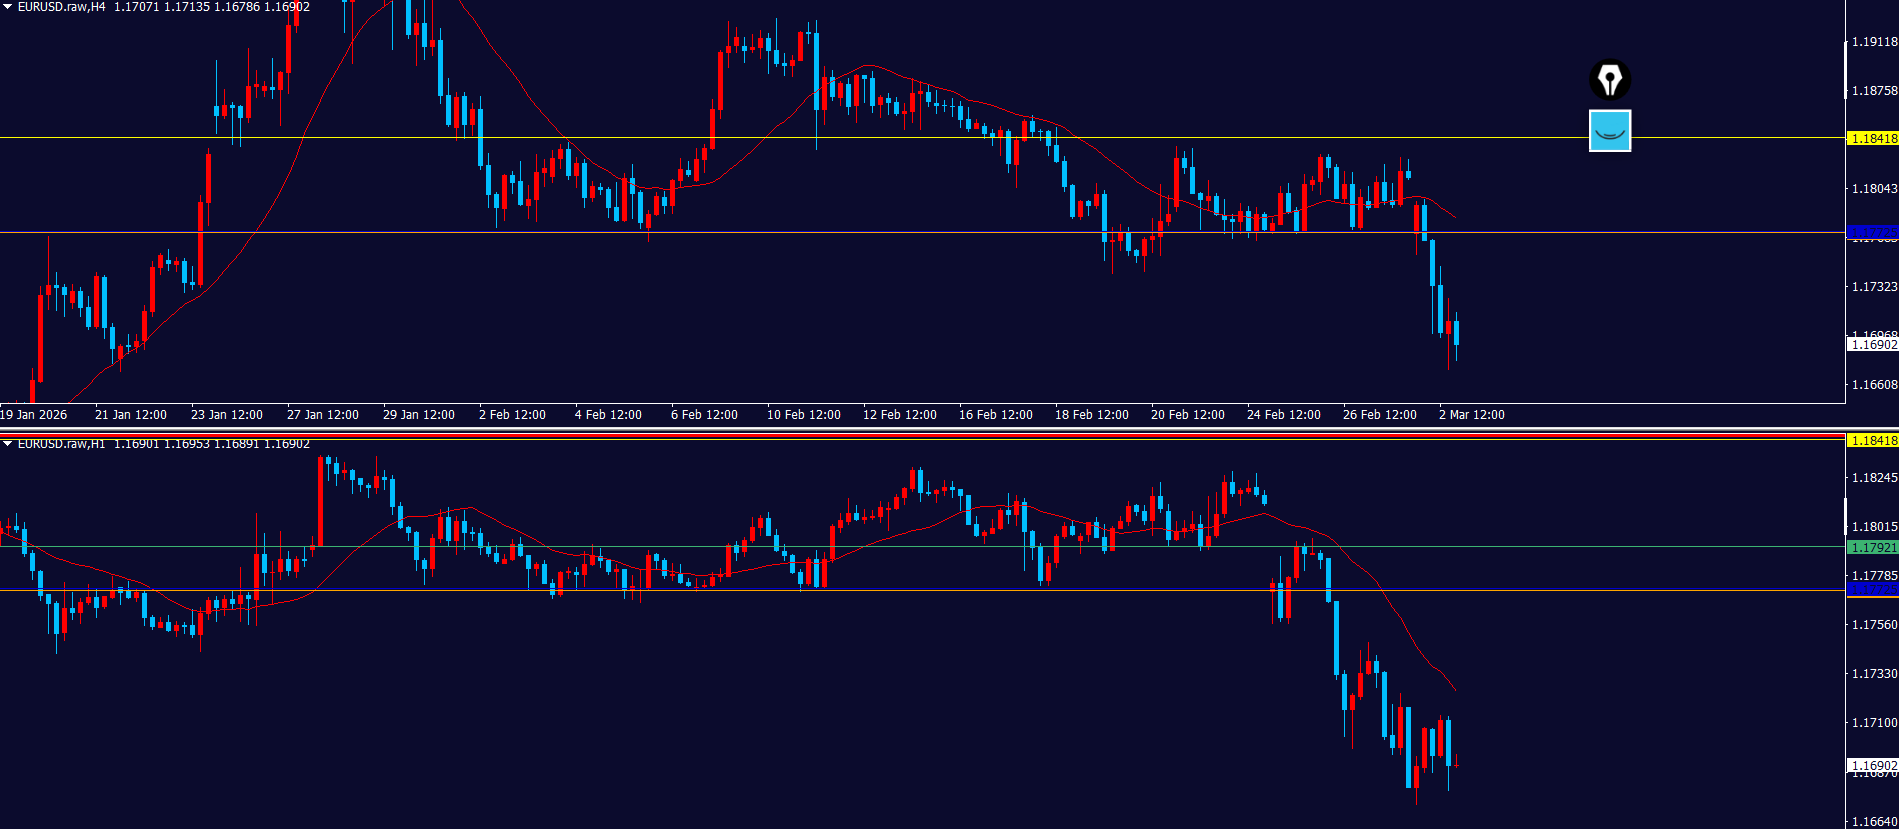Image resolution: width=1899 pixels, height=829 pixels.
Task: Click the EURUSD.raw,H4 chart title text
Action: point(62,7)
